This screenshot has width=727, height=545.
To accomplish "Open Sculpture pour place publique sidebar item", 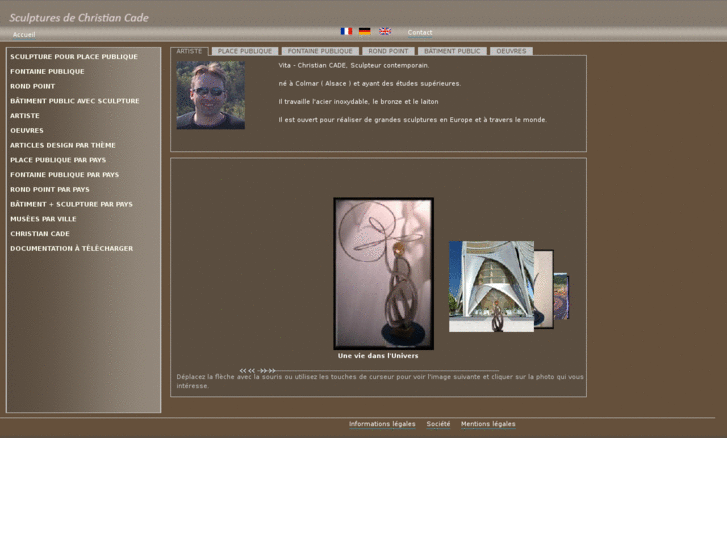I will pyautogui.click(x=74, y=57).
